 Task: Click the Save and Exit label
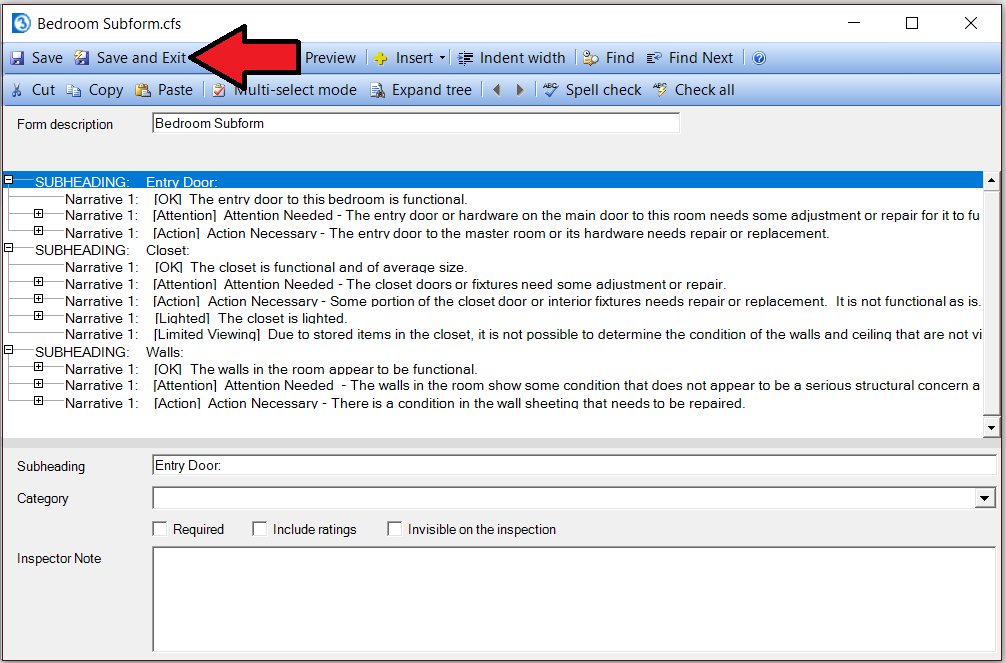pyautogui.click(x=142, y=58)
